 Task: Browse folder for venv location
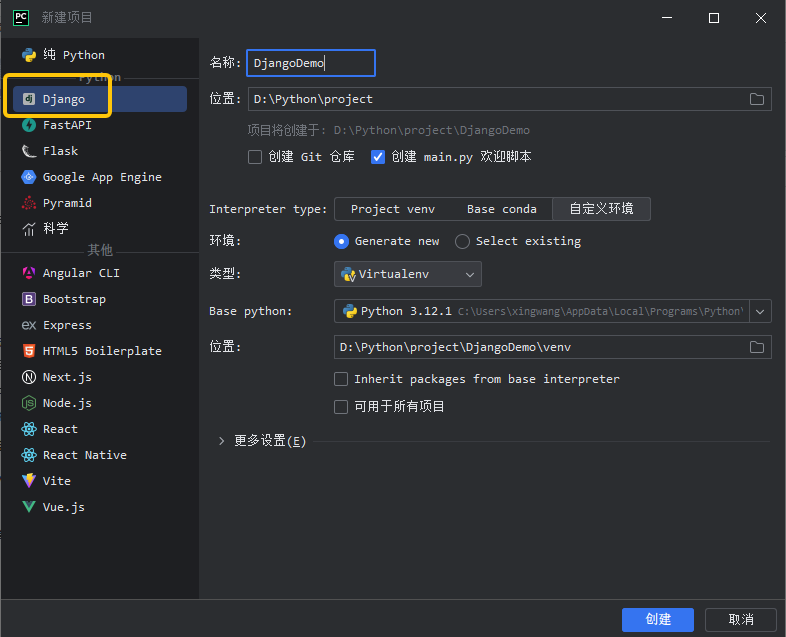pos(757,347)
